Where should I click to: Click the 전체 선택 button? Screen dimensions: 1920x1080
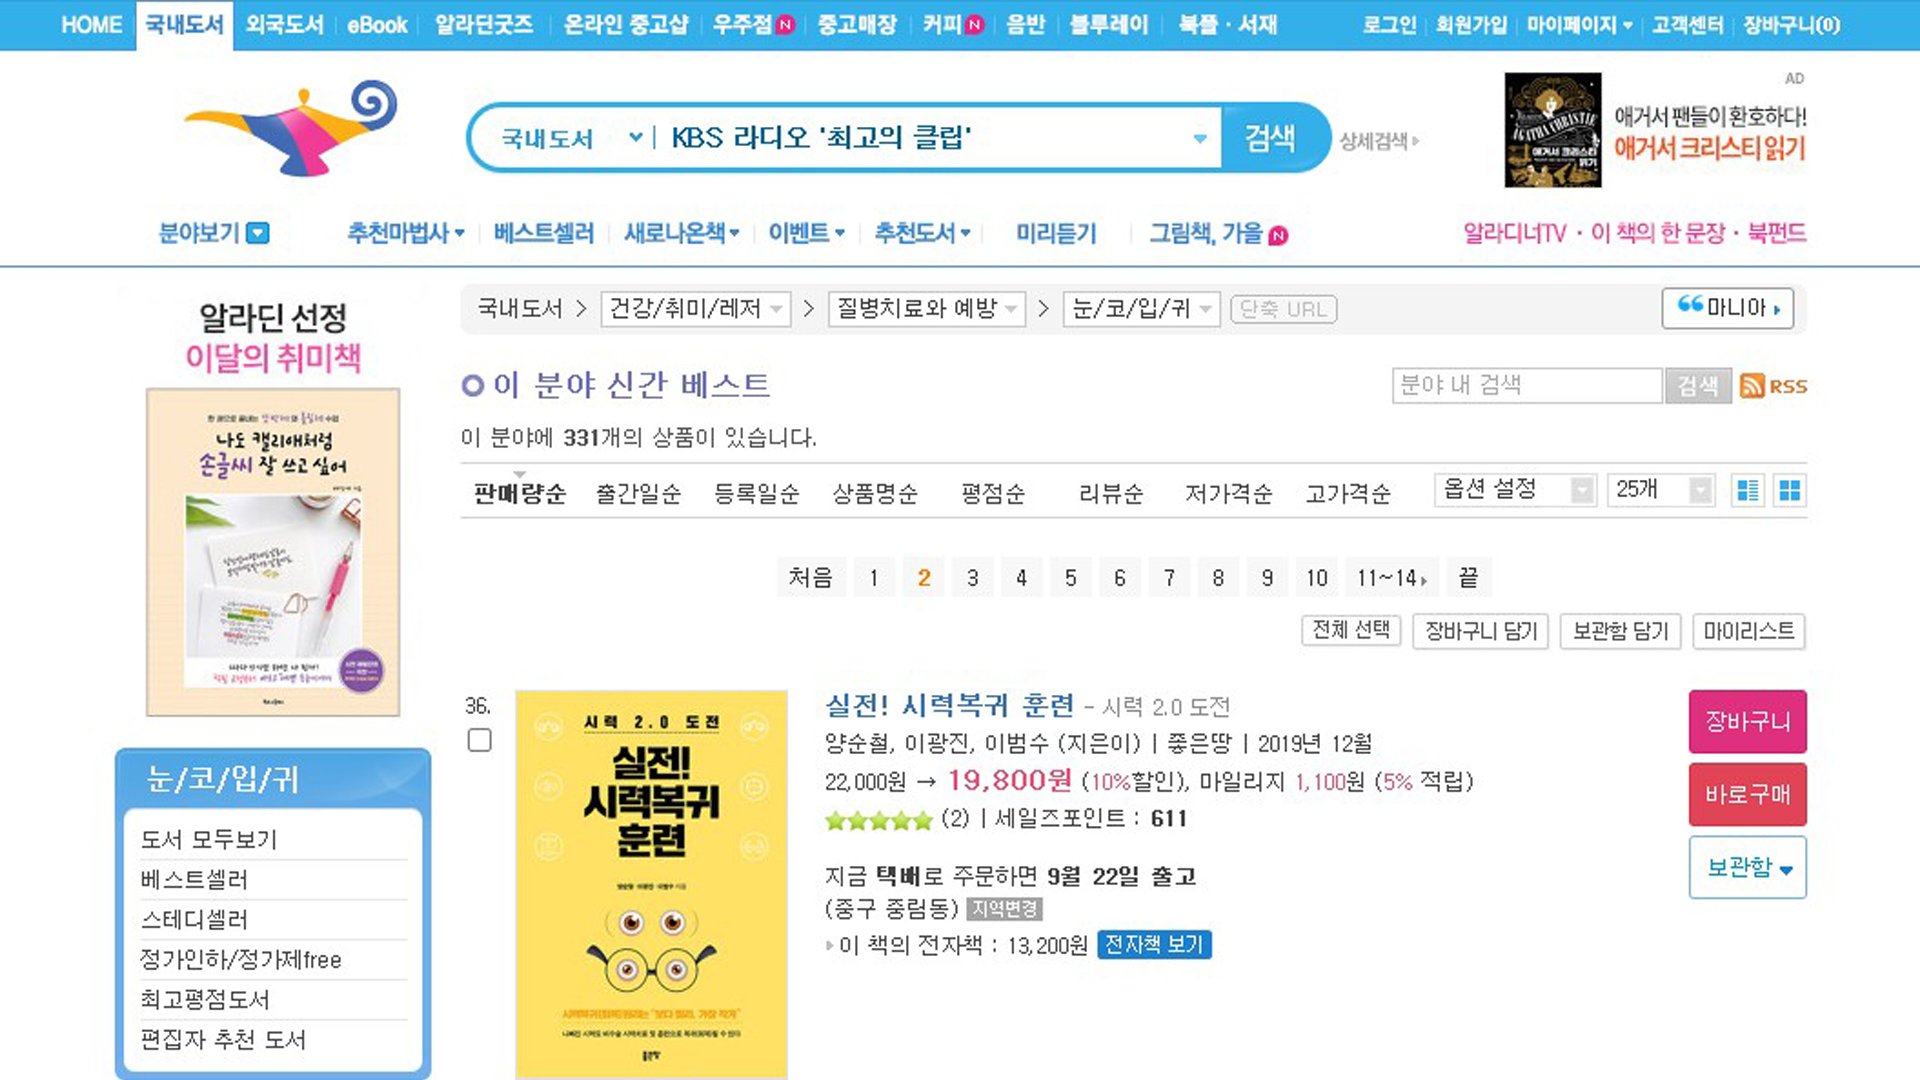1351,630
